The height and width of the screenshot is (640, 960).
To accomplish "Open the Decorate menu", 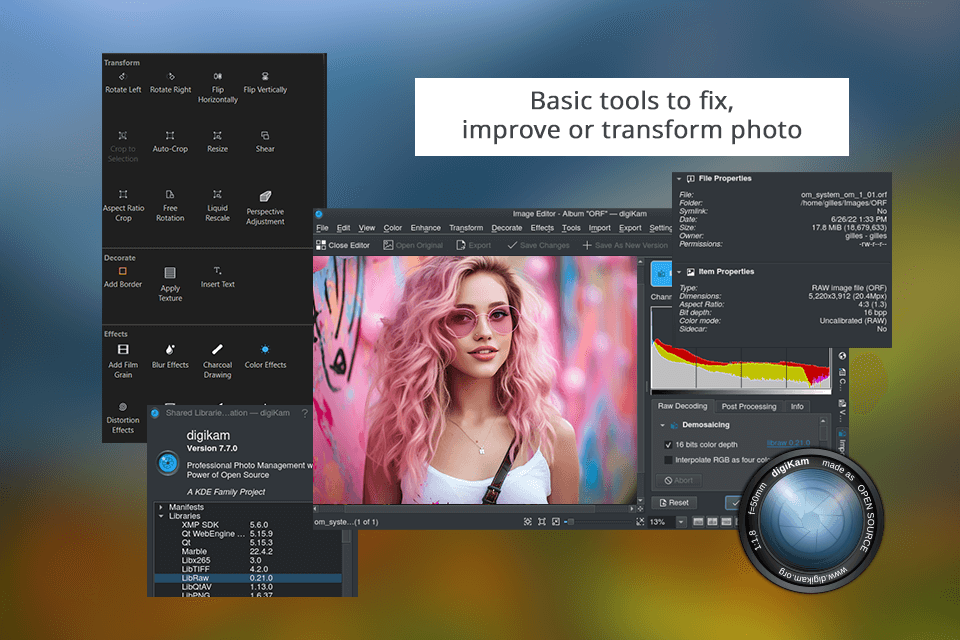I will pos(507,228).
